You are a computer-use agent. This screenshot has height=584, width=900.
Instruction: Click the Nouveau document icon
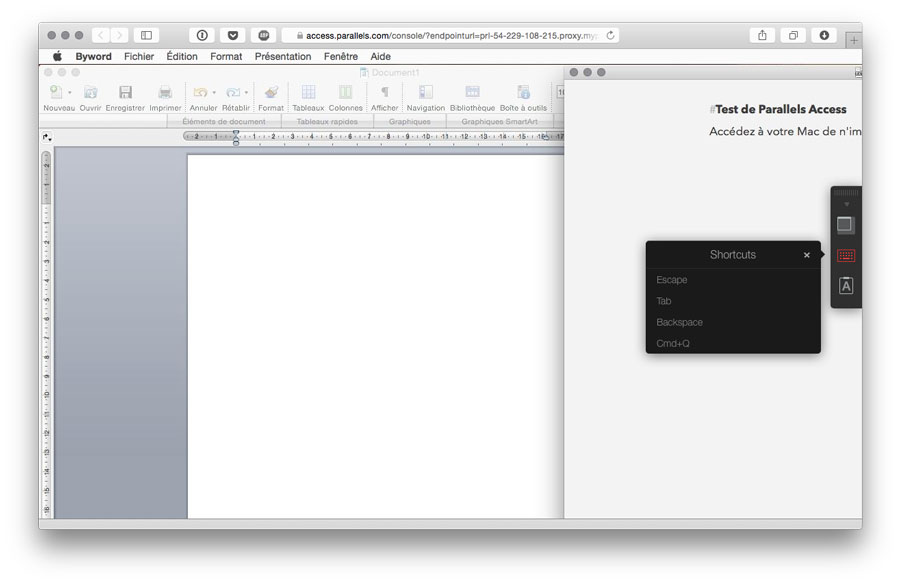[x=56, y=92]
